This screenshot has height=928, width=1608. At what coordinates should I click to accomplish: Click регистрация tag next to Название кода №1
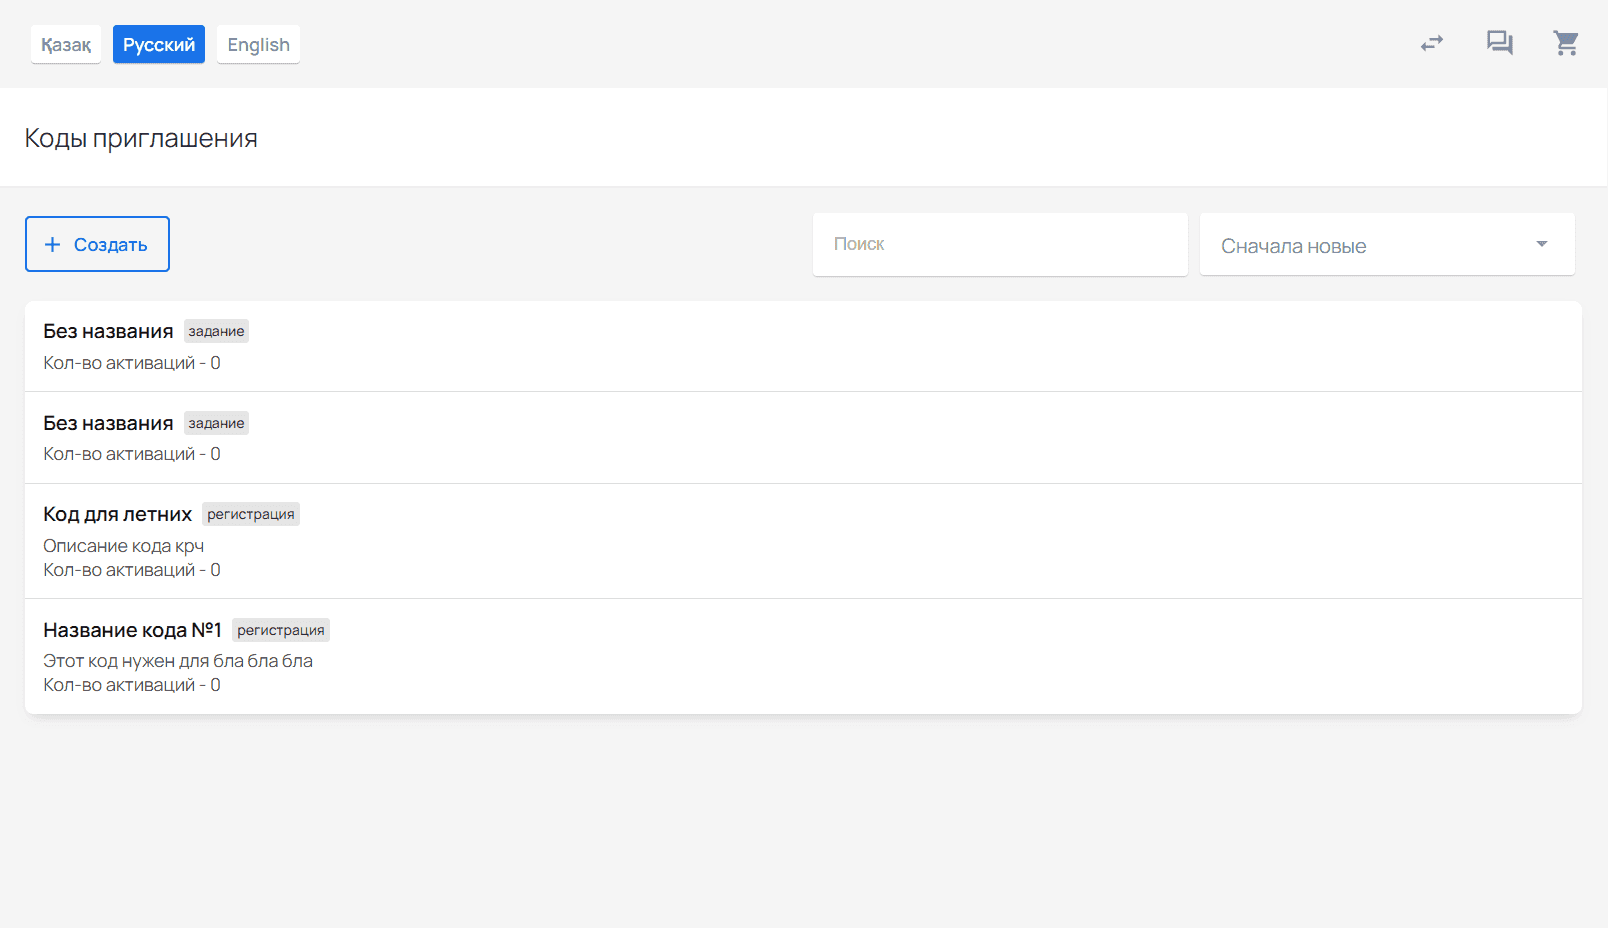pyautogui.click(x=281, y=630)
